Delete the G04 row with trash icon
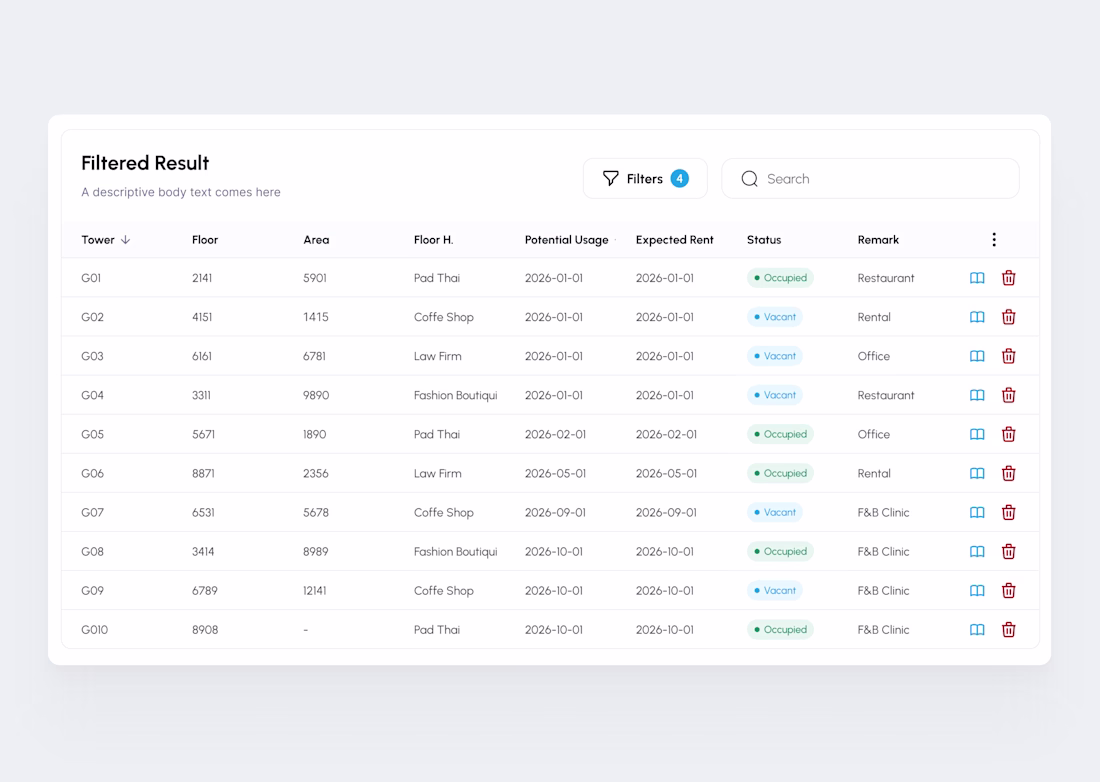1100x782 pixels. click(x=1009, y=395)
